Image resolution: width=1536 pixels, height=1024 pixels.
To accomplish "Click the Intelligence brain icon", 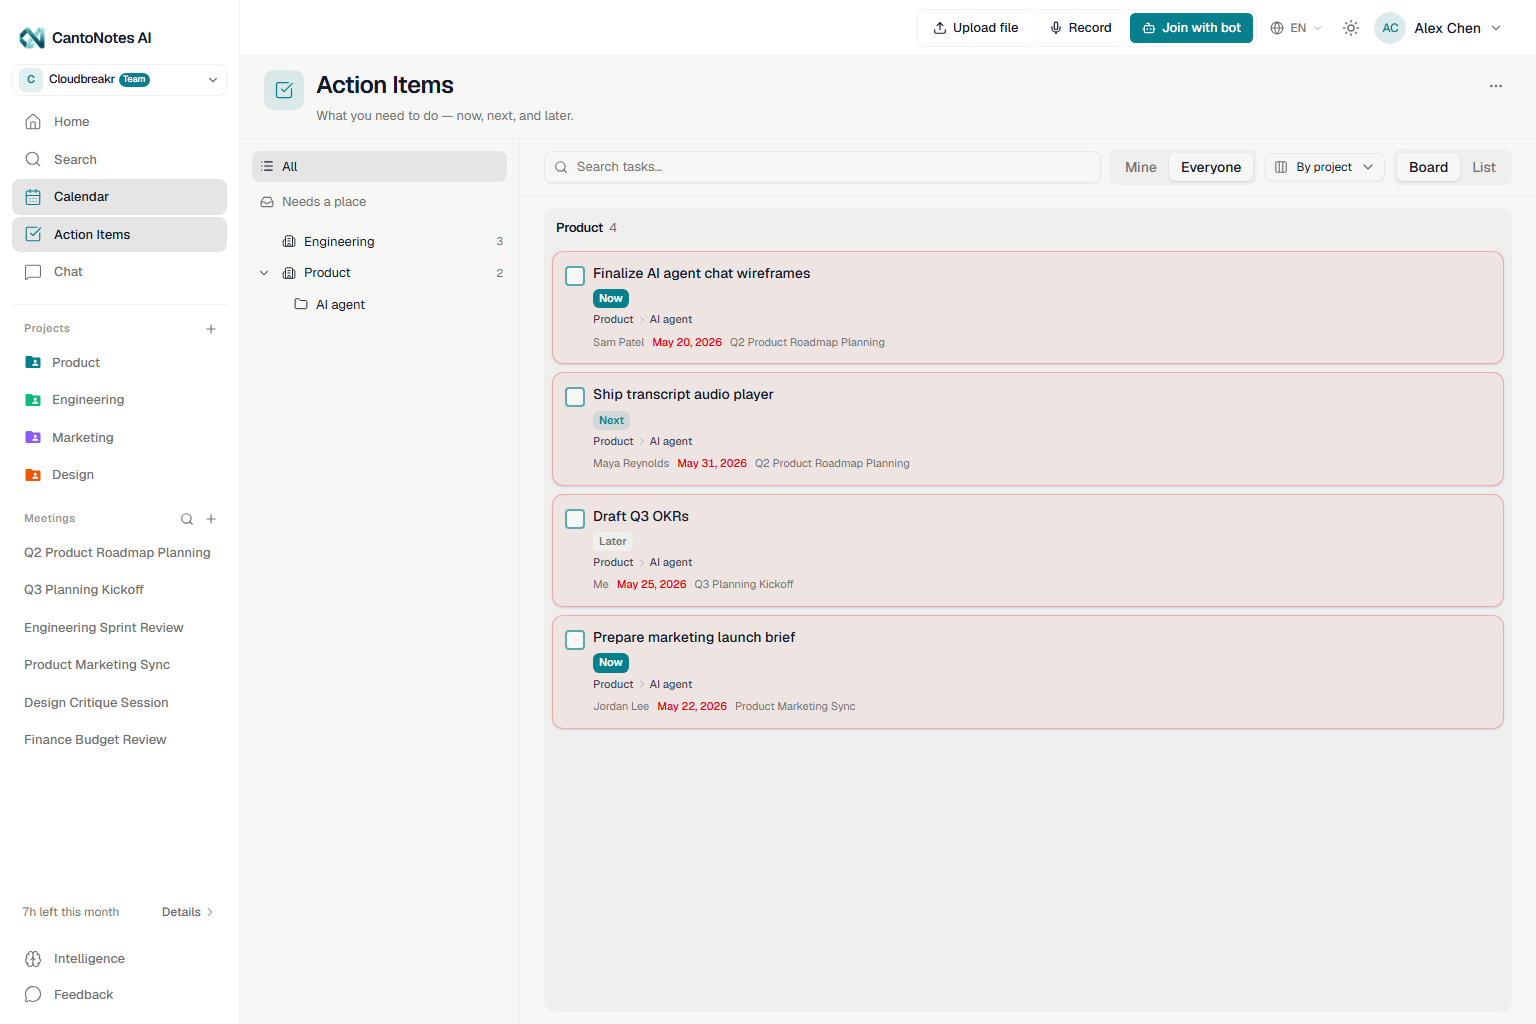I will [x=33, y=959].
